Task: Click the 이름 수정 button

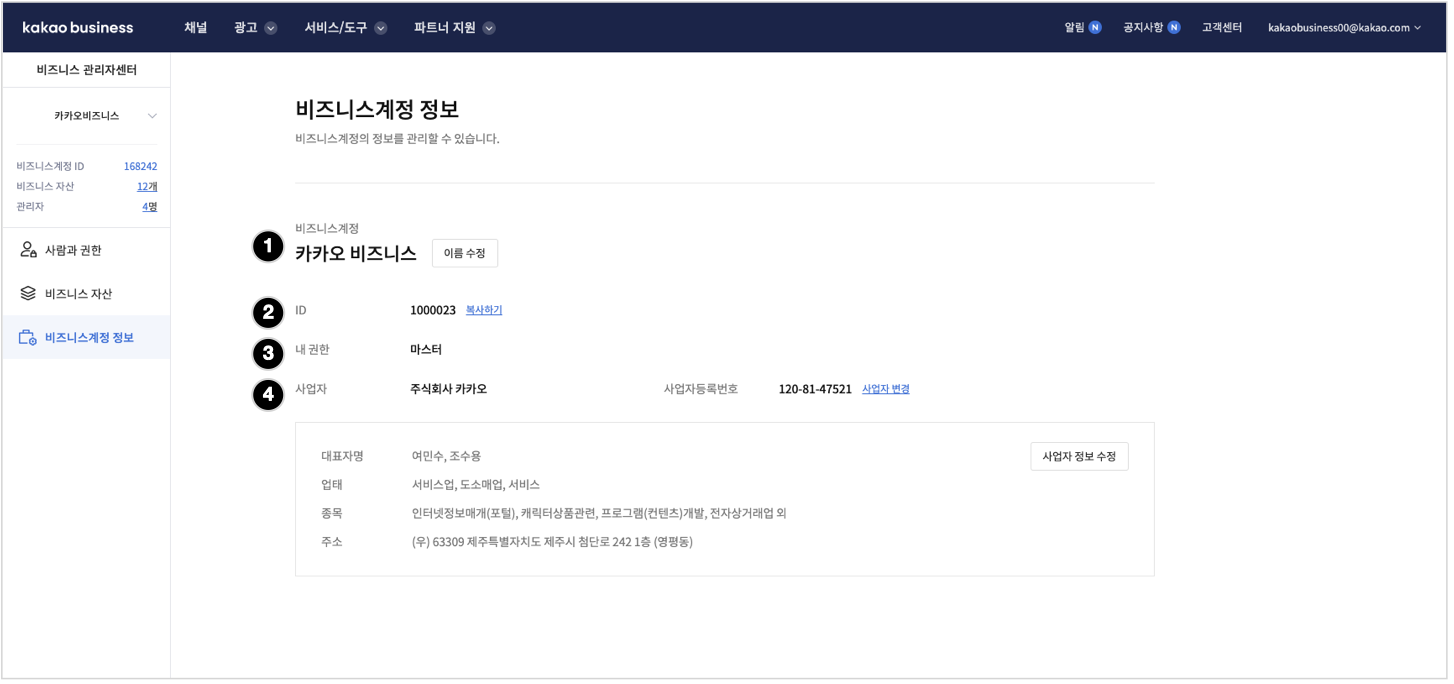Action: 464,253
